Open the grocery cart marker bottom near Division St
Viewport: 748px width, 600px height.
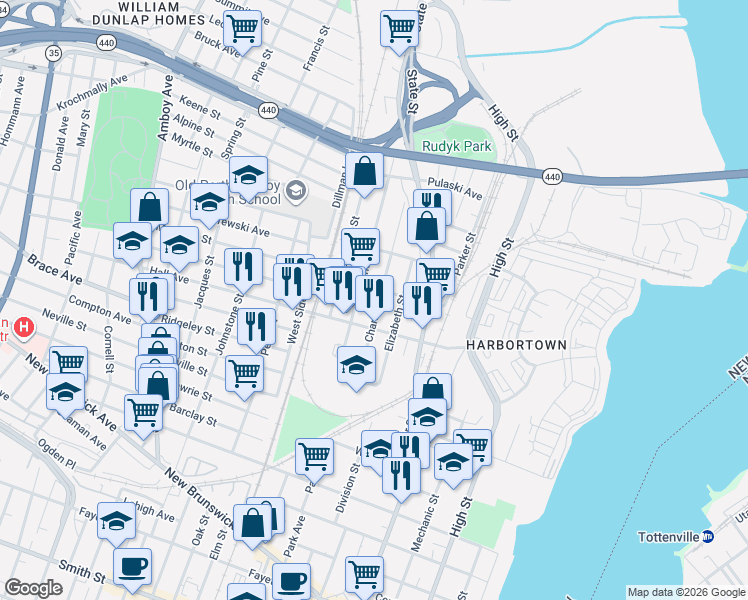pyautogui.click(x=364, y=577)
